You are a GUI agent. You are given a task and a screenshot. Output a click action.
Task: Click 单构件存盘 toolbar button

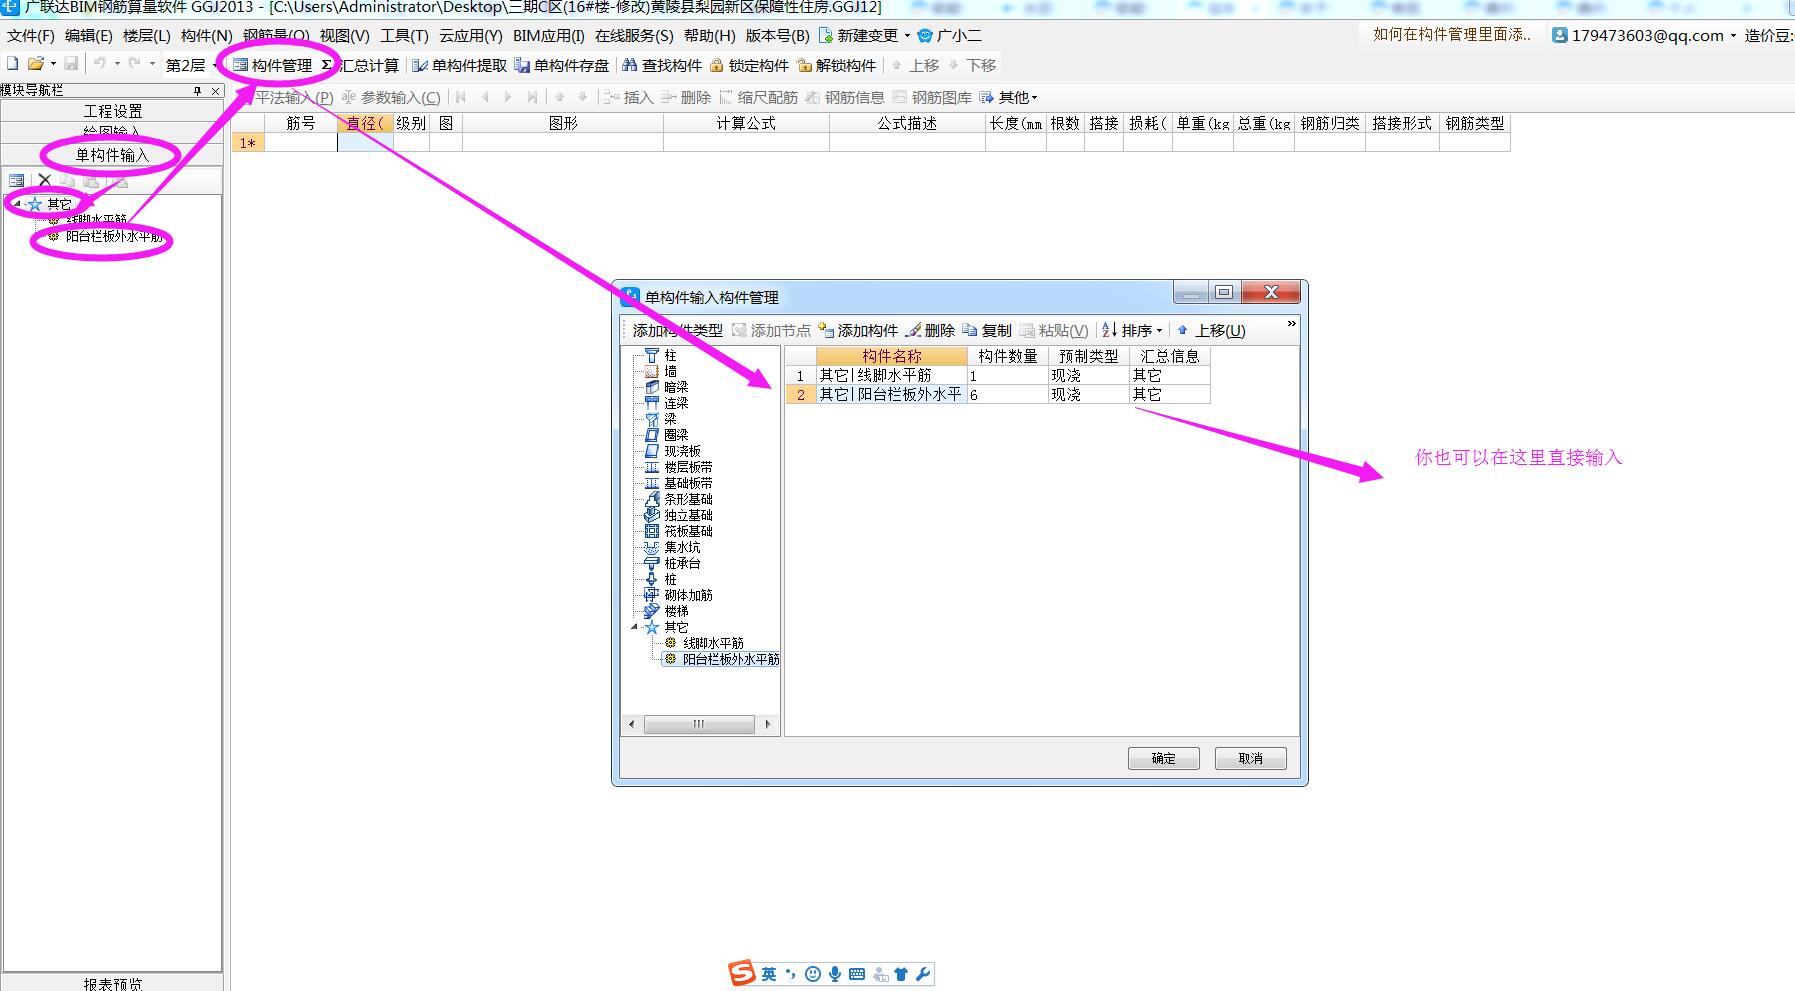(562, 65)
